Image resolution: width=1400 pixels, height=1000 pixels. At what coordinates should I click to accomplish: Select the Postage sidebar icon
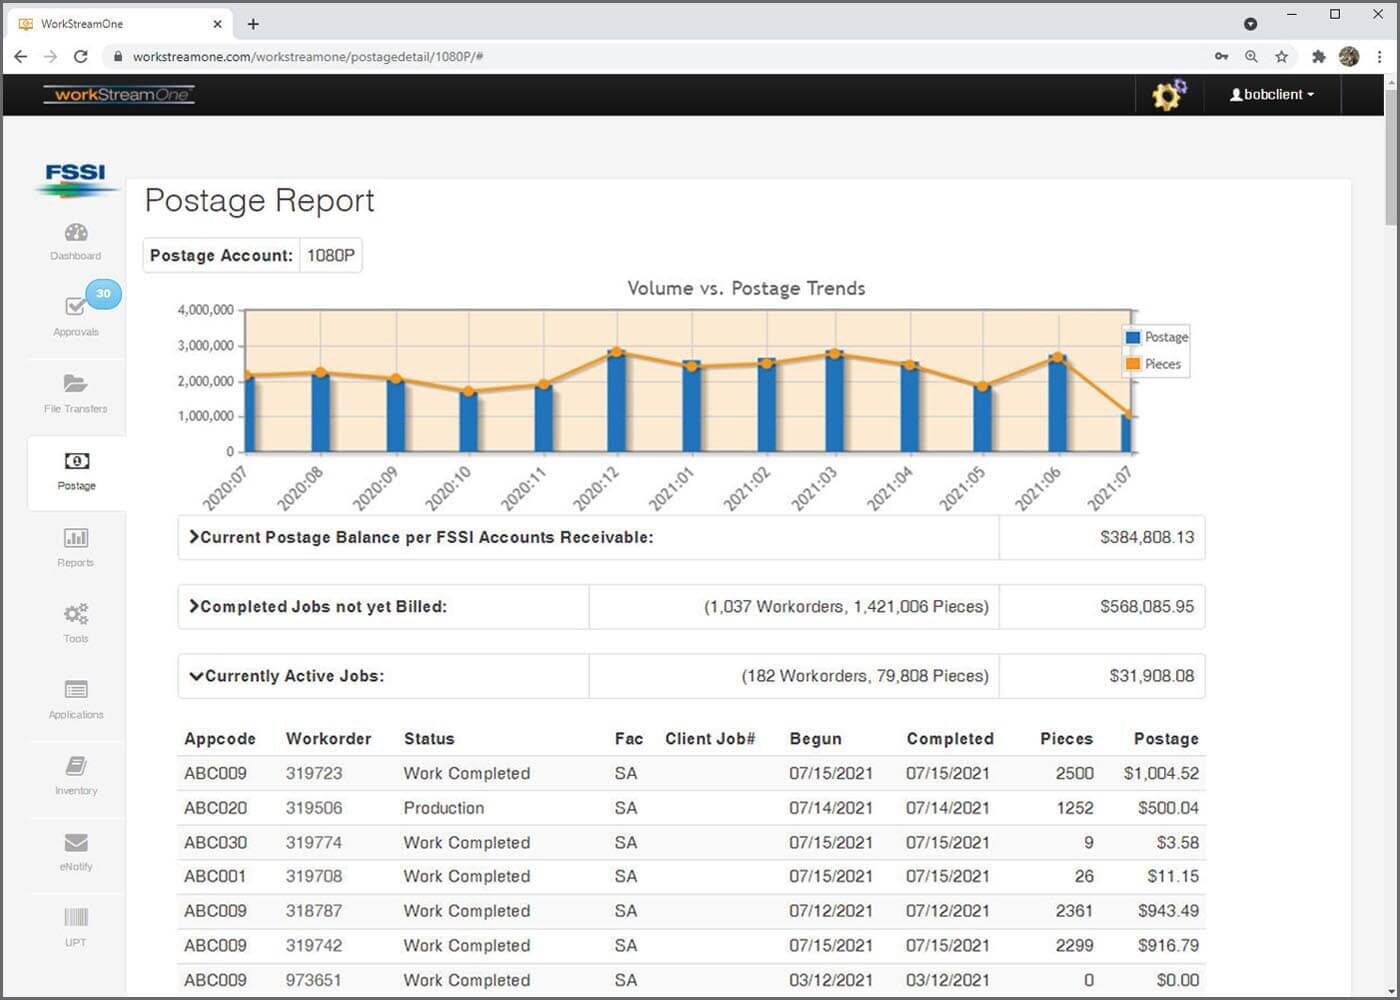point(75,470)
